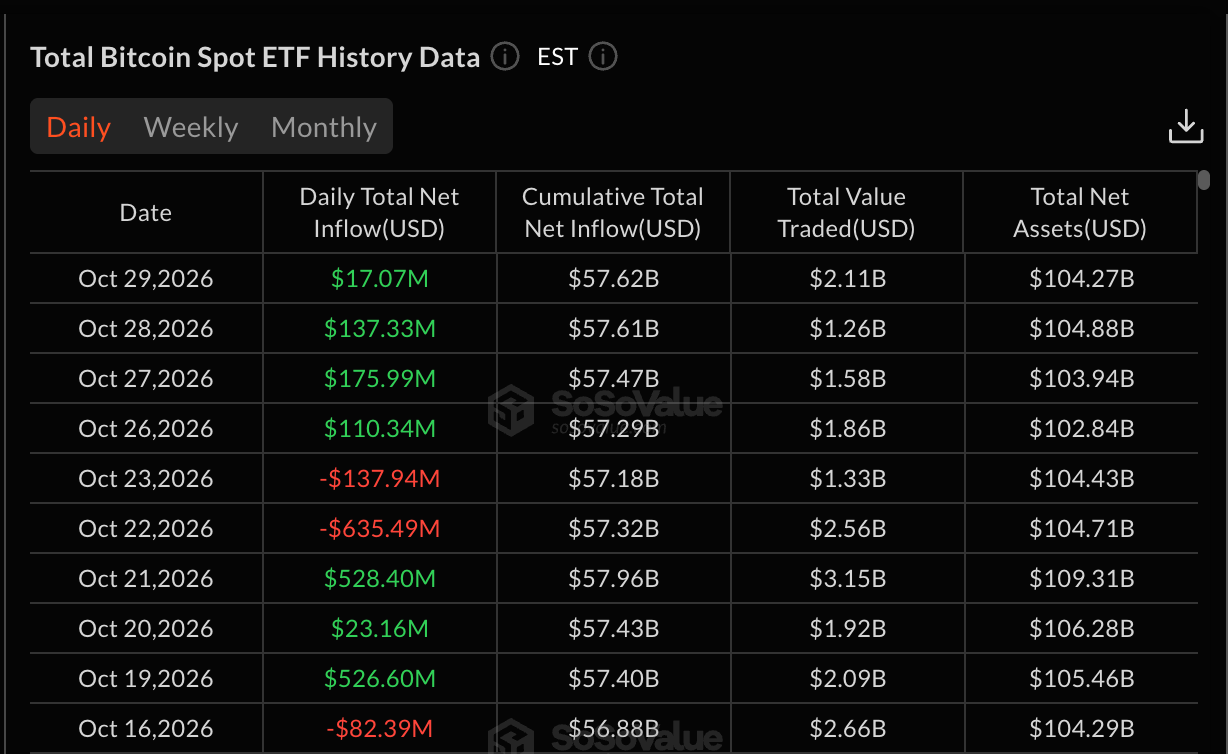The height and width of the screenshot is (754, 1228).
Task: Click the $1.92B value traded cell
Action: (848, 628)
